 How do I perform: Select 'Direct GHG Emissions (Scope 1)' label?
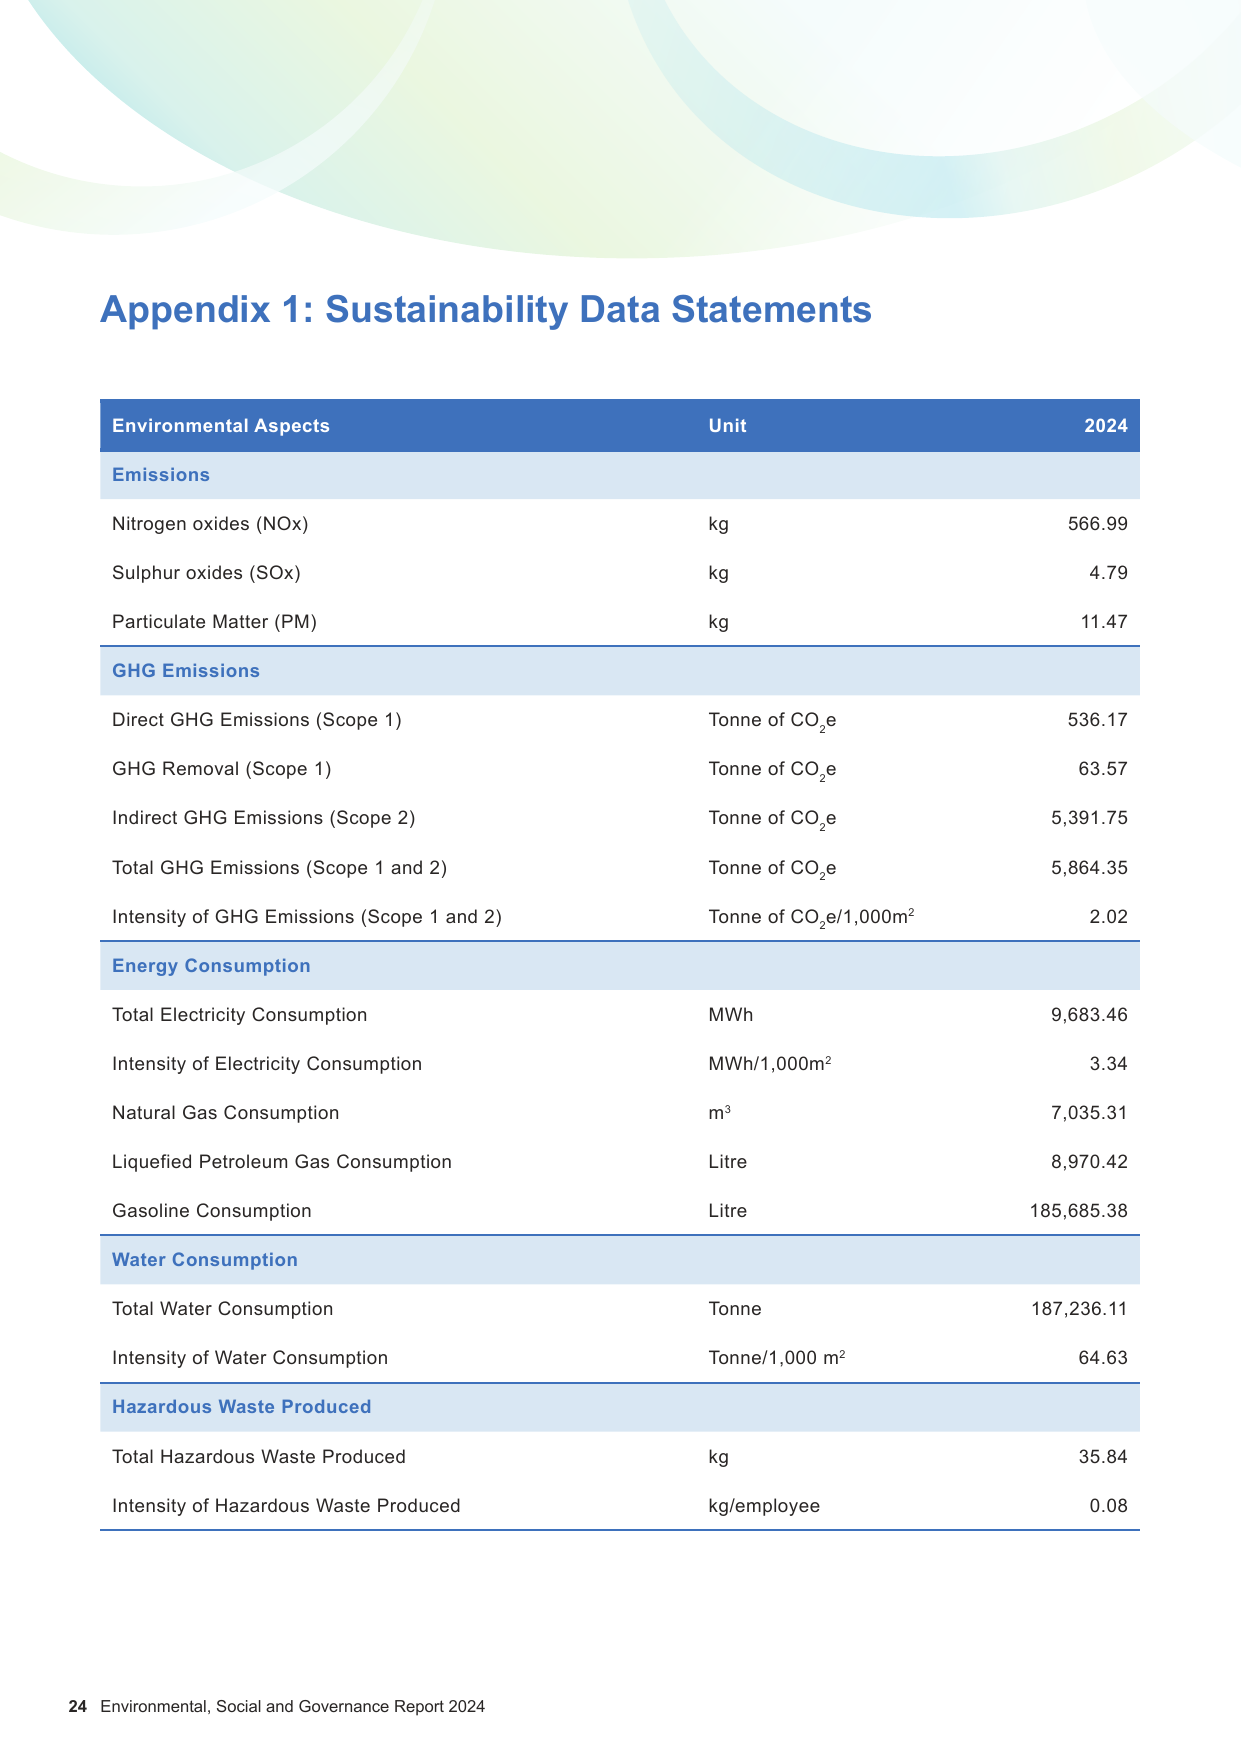click(257, 720)
